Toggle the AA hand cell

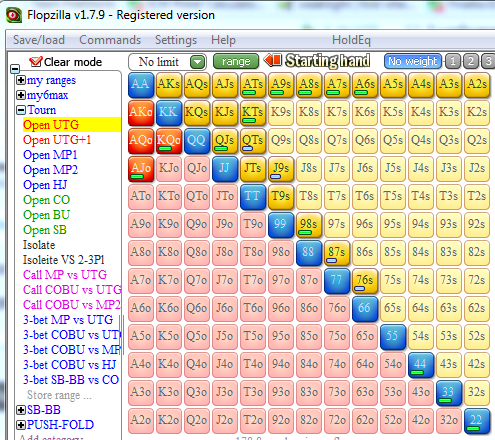pyautogui.click(x=141, y=85)
